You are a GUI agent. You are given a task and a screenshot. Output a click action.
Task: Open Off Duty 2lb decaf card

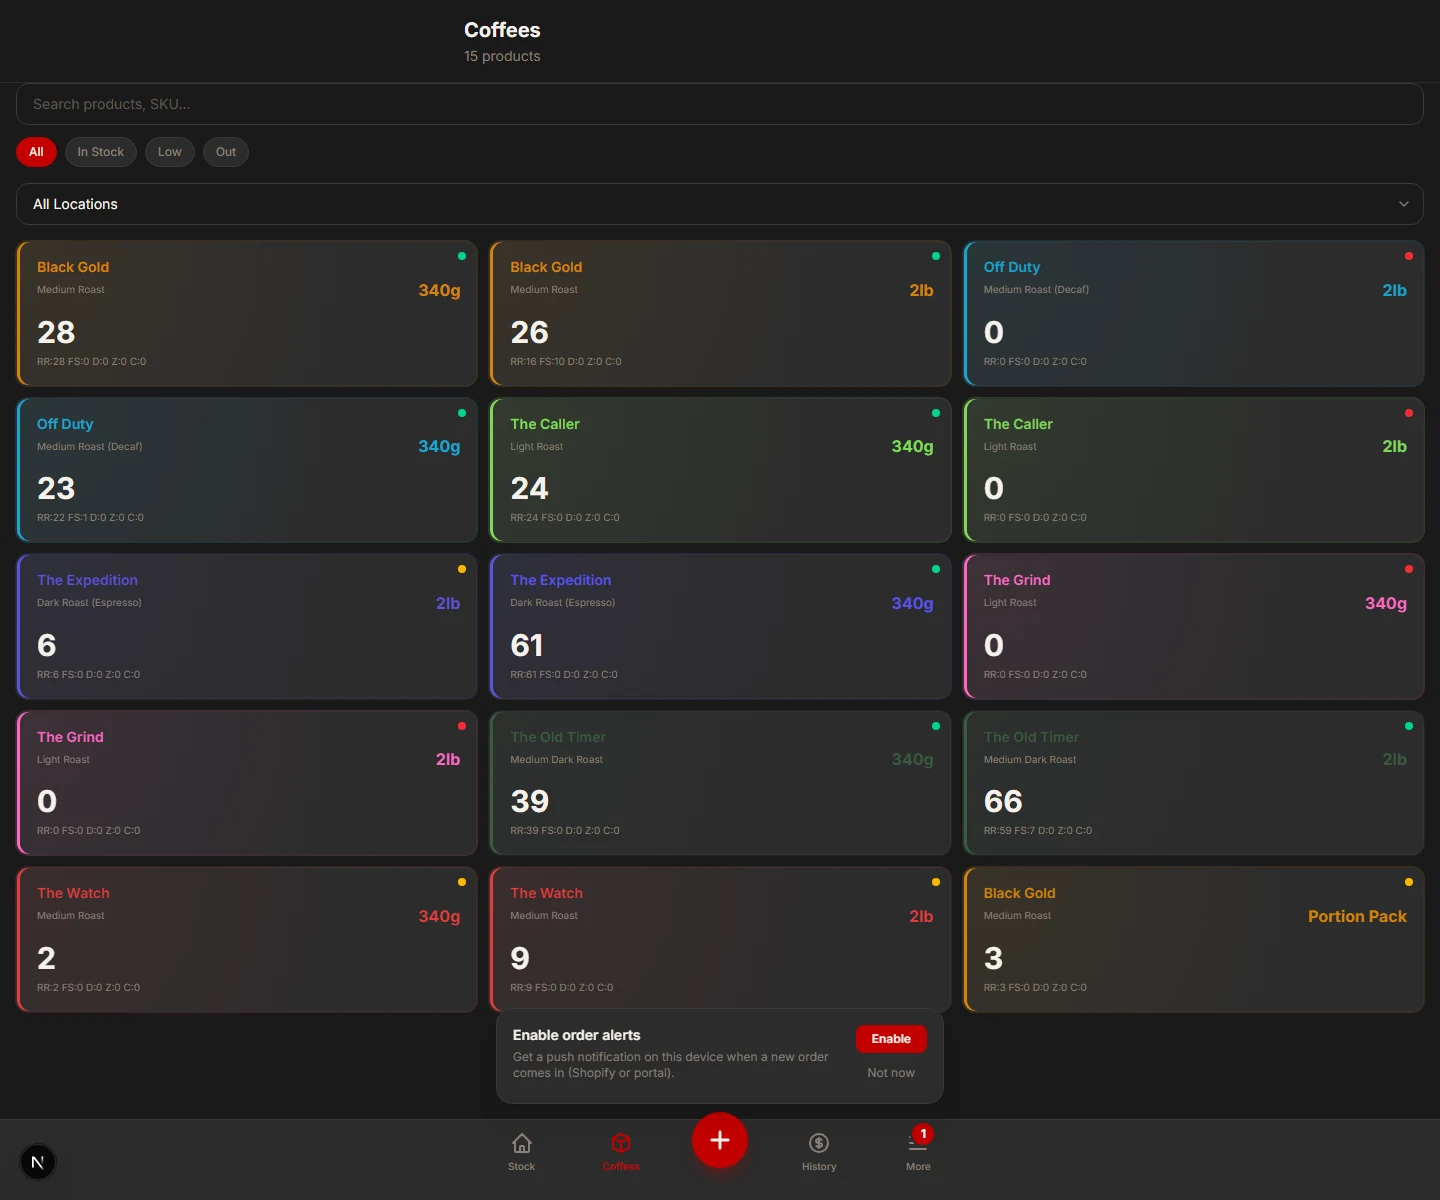point(1193,313)
